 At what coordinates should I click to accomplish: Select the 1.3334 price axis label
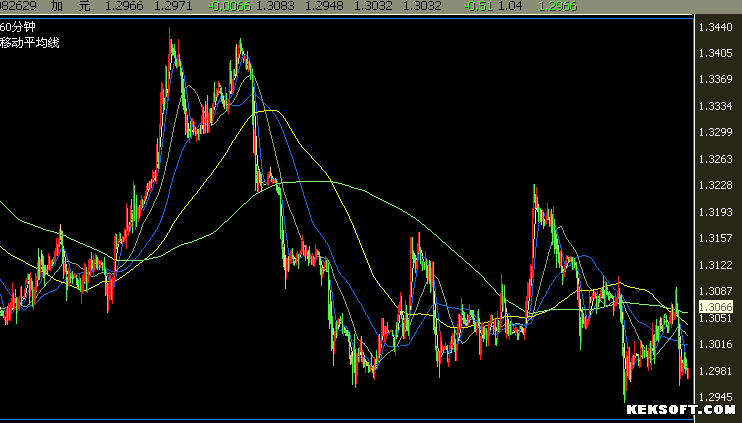click(716, 106)
